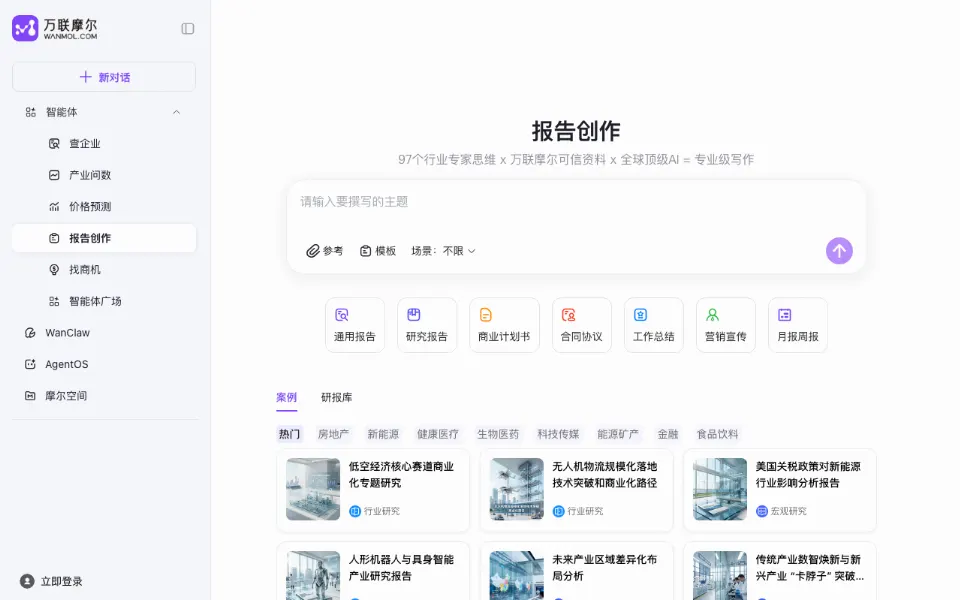This screenshot has width=960, height=600.
Task: Attach a reference via 参考 paperclip
Action: coord(313,251)
